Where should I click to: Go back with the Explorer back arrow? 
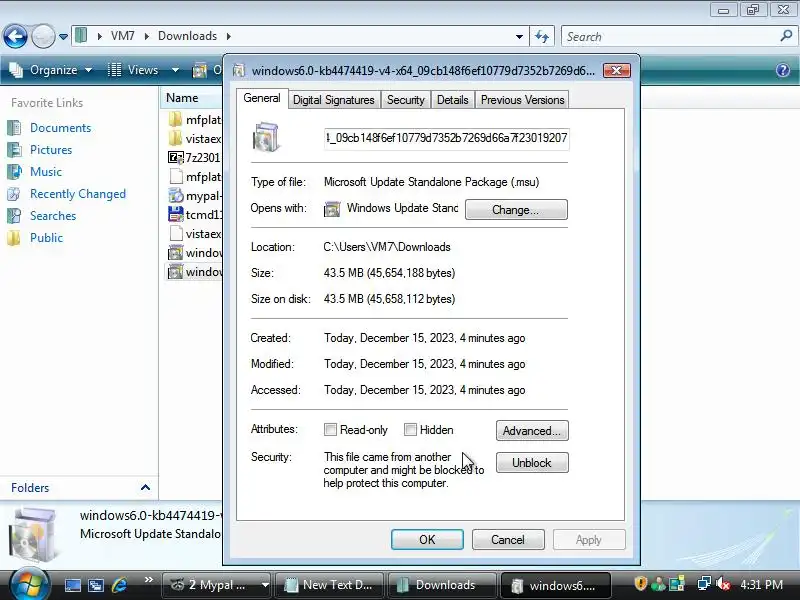[15, 36]
